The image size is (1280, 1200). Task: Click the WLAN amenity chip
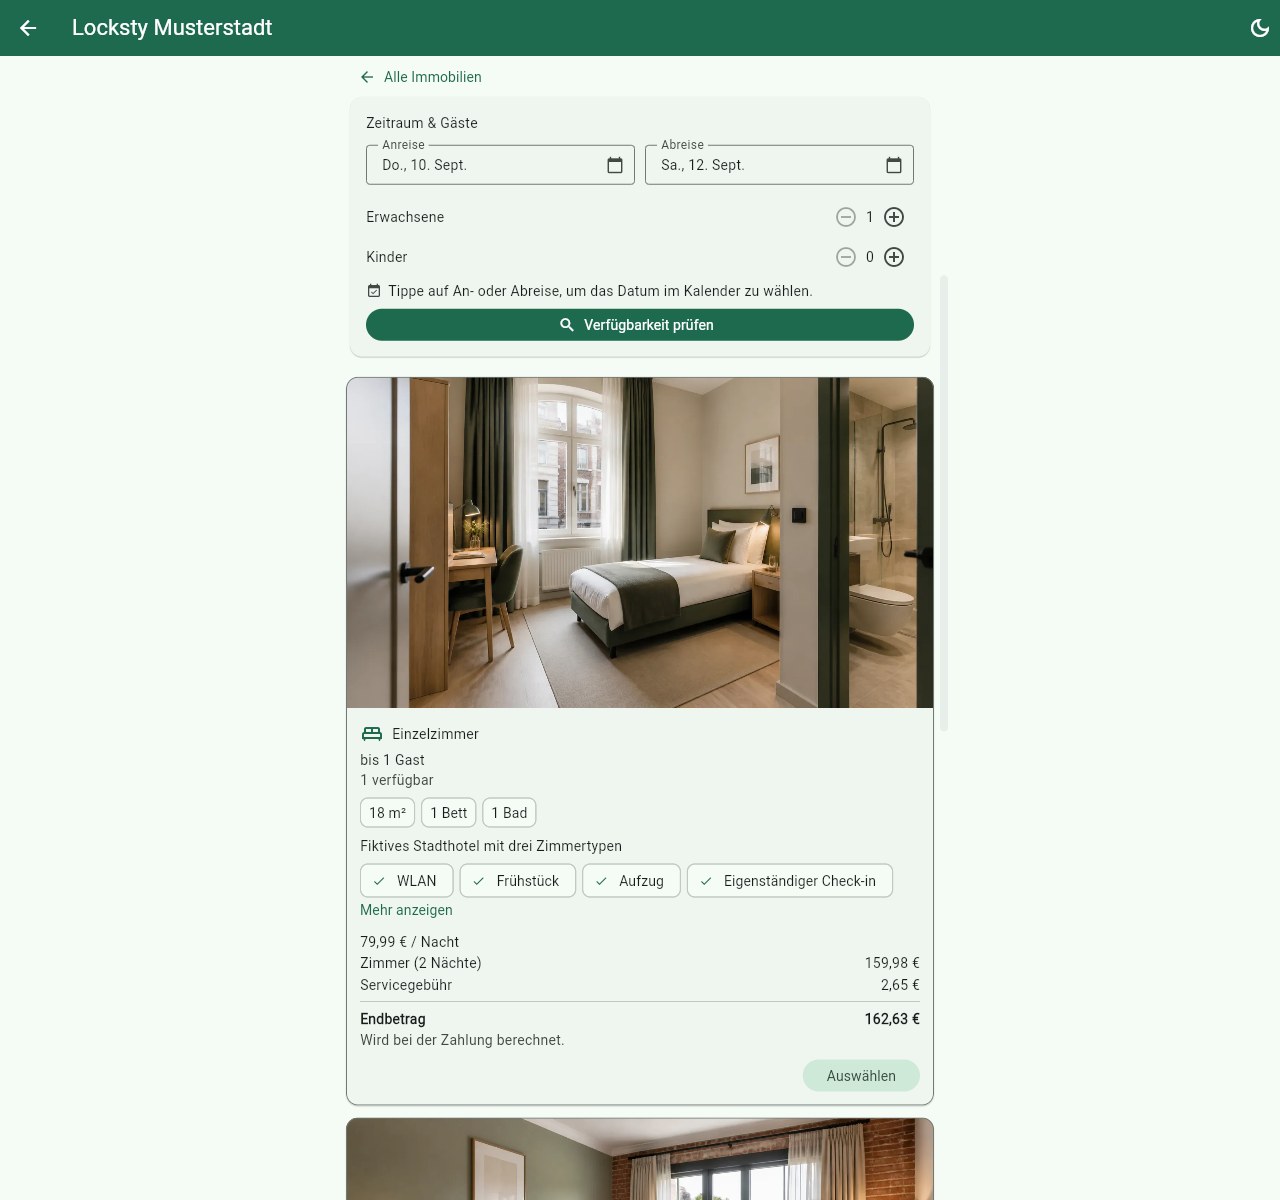coord(406,881)
